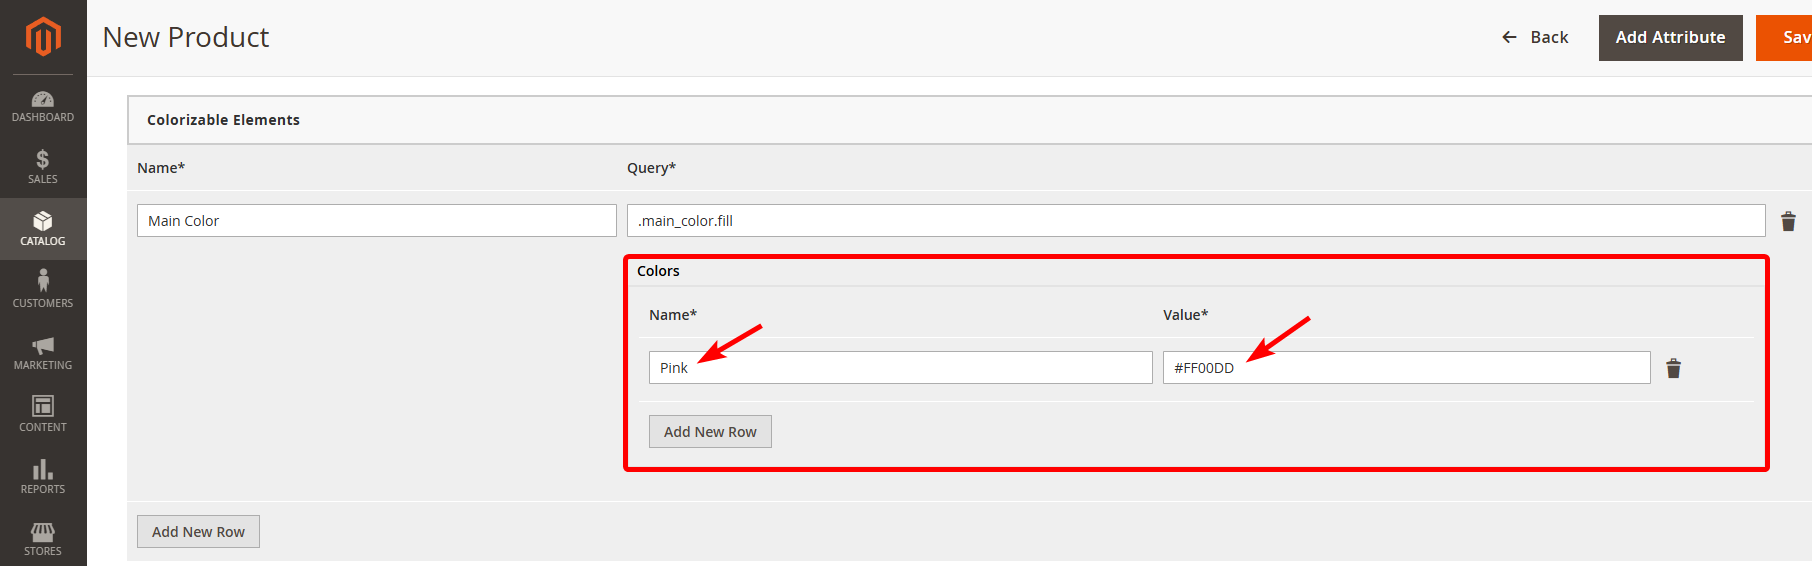Viewport: 1812px width, 566px height.
Task: Click the Pink color name field
Action: (x=900, y=368)
